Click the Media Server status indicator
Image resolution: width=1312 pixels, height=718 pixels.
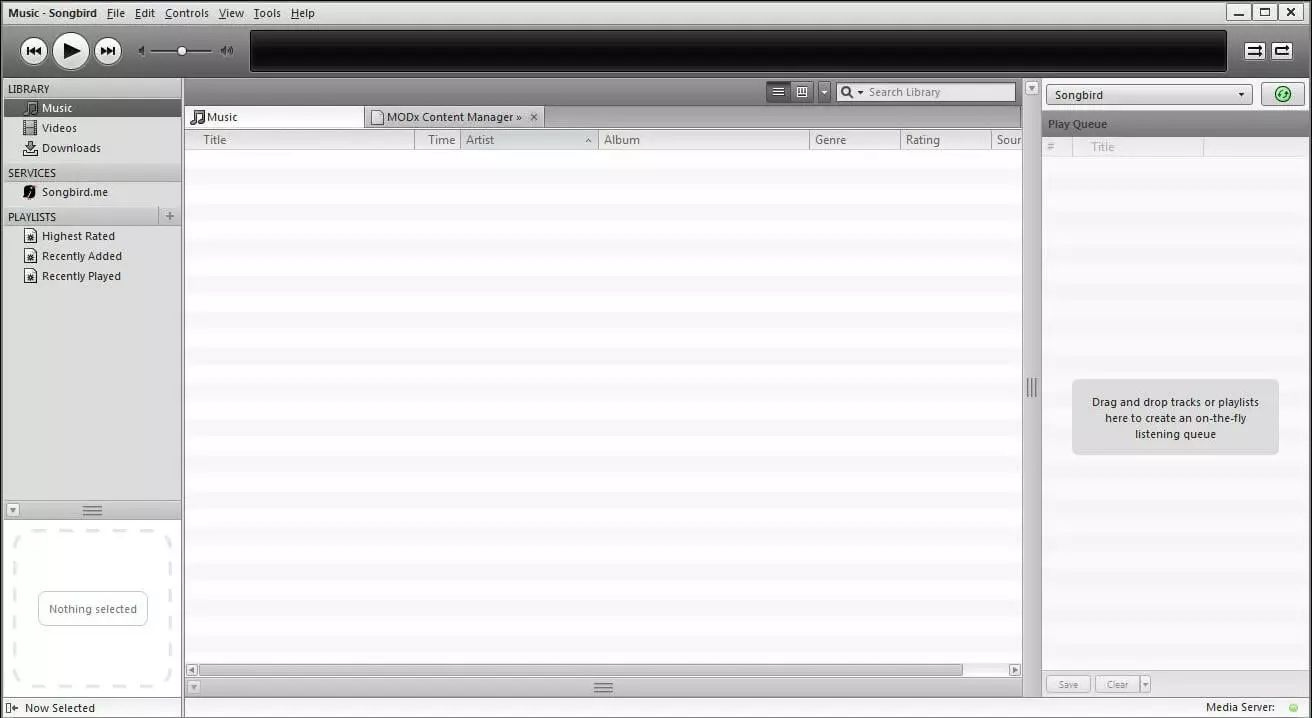pos(1293,708)
